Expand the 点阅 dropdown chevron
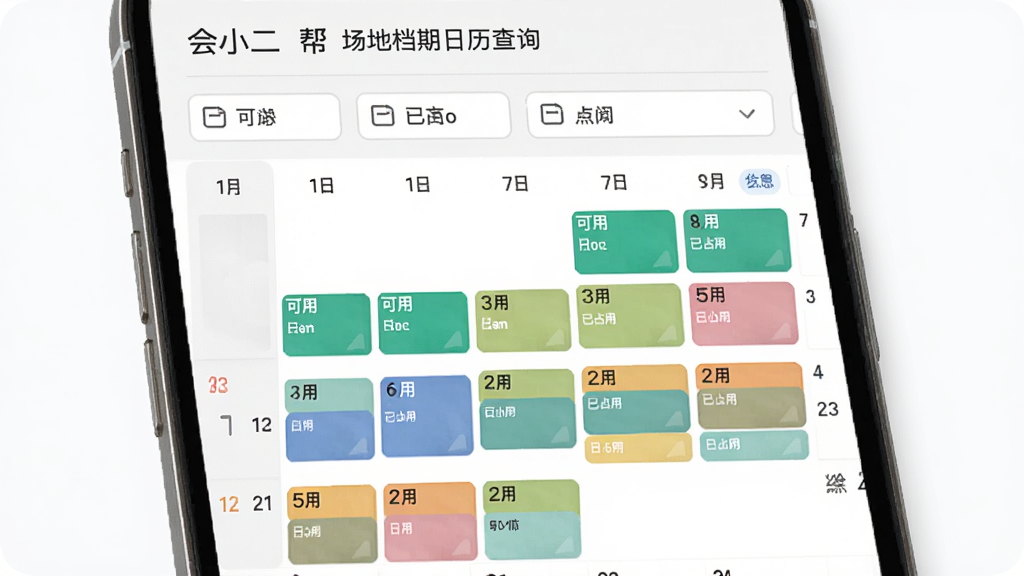Image resolution: width=1024 pixels, height=576 pixels. coord(747,114)
